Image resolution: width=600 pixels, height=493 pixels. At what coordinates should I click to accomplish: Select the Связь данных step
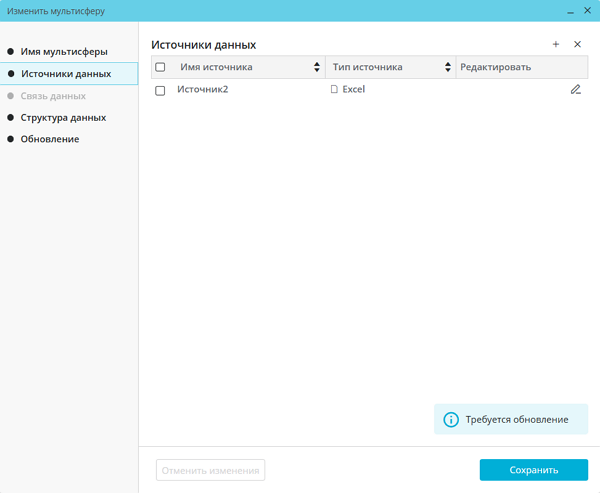pos(53,96)
